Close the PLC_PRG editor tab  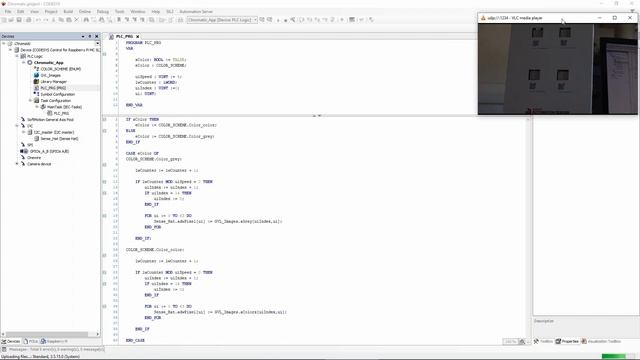click(x=138, y=36)
